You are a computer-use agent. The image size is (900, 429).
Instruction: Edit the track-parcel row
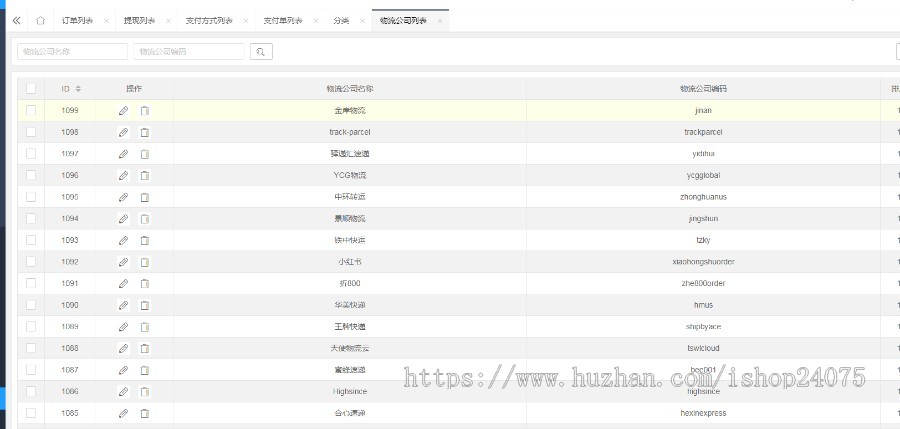(123, 133)
